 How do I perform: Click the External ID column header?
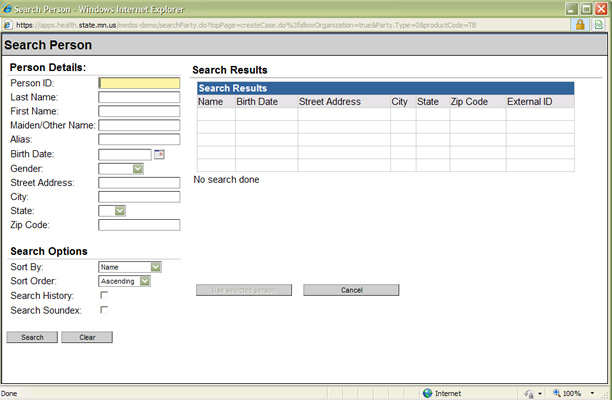[x=530, y=101]
